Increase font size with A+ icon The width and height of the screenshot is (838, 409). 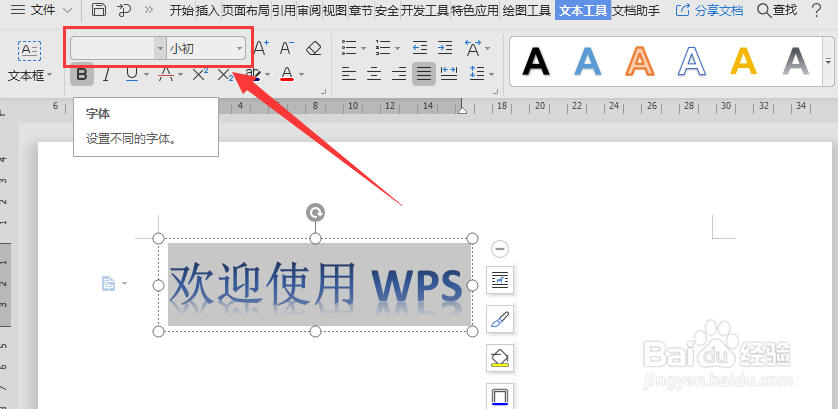tap(261, 48)
